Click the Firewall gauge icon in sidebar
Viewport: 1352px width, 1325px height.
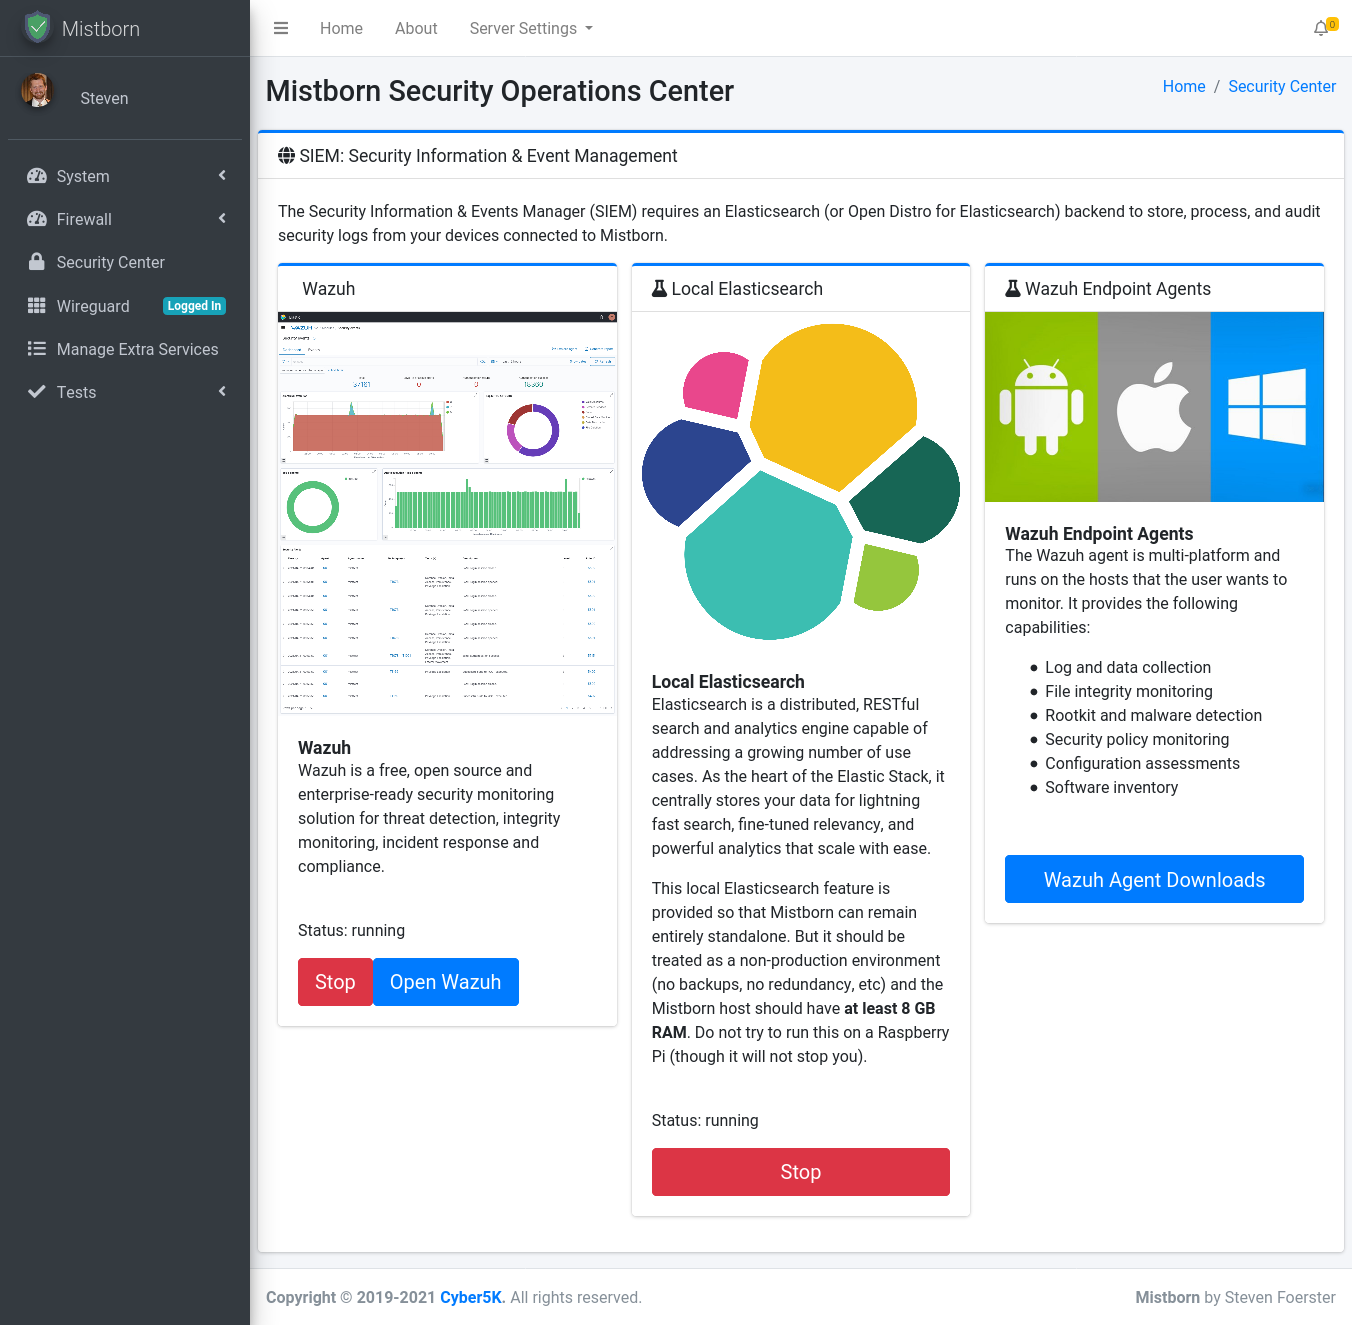click(37, 219)
